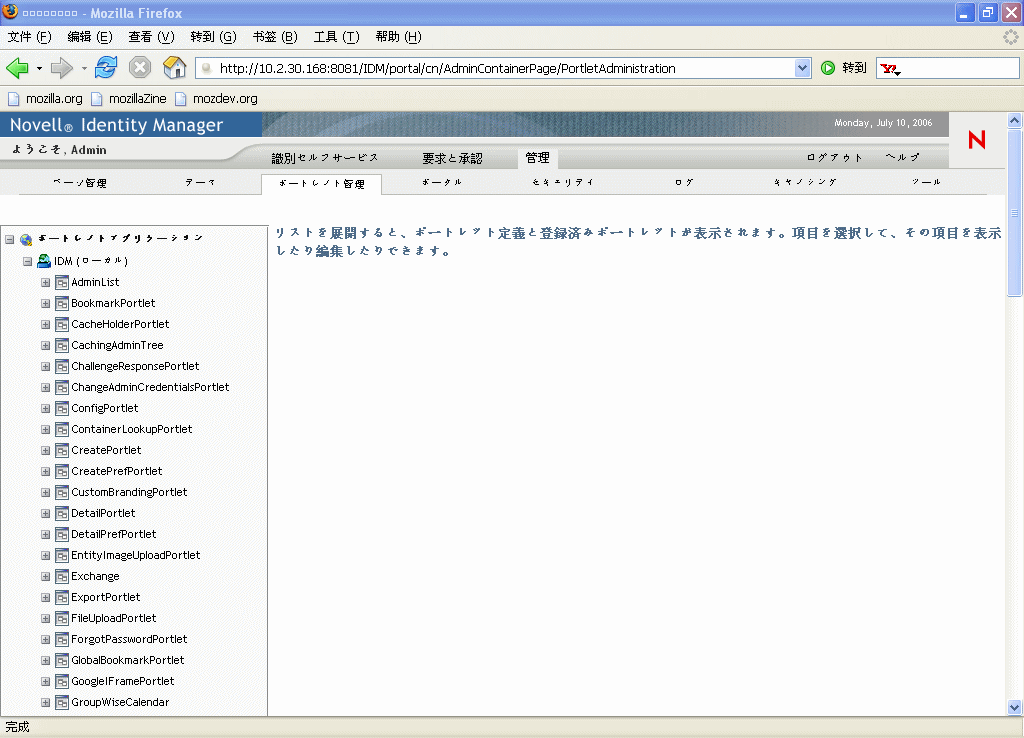
Task: Open the ページ管理 sub-tab
Action: tap(80, 183)
